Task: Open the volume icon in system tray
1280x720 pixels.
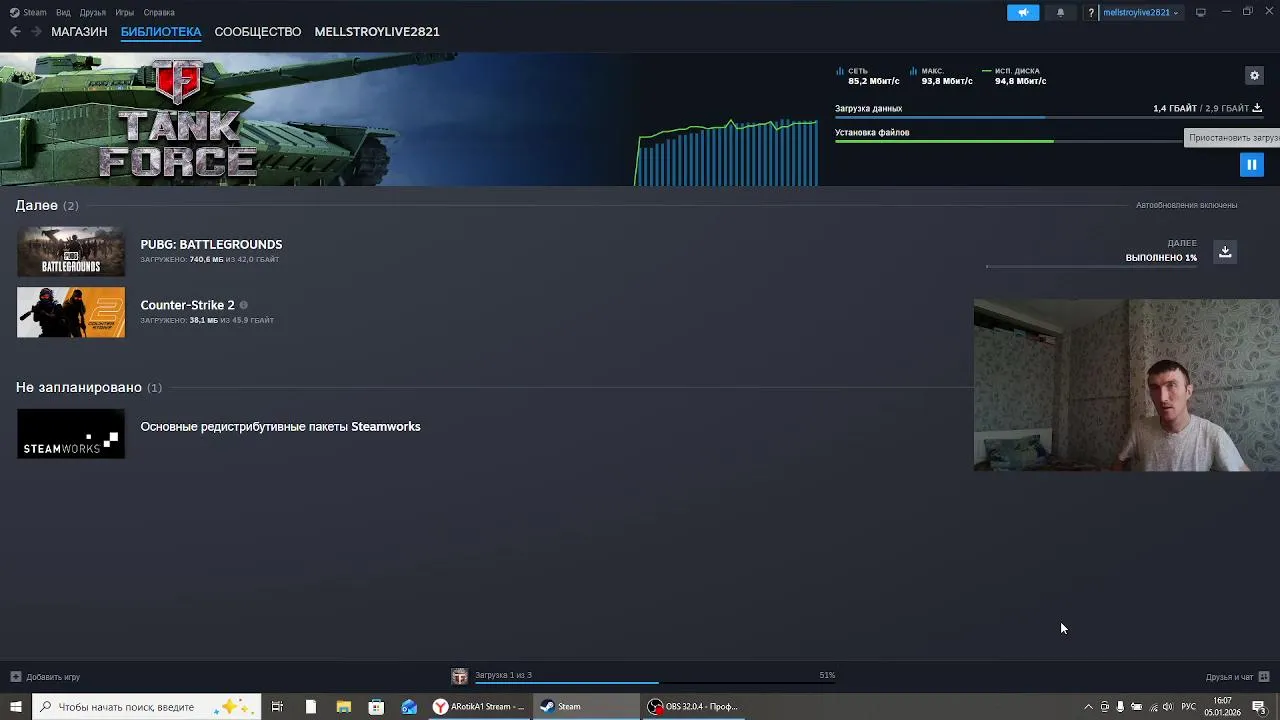Action: pyautogui.click(x=1167, y=707)
